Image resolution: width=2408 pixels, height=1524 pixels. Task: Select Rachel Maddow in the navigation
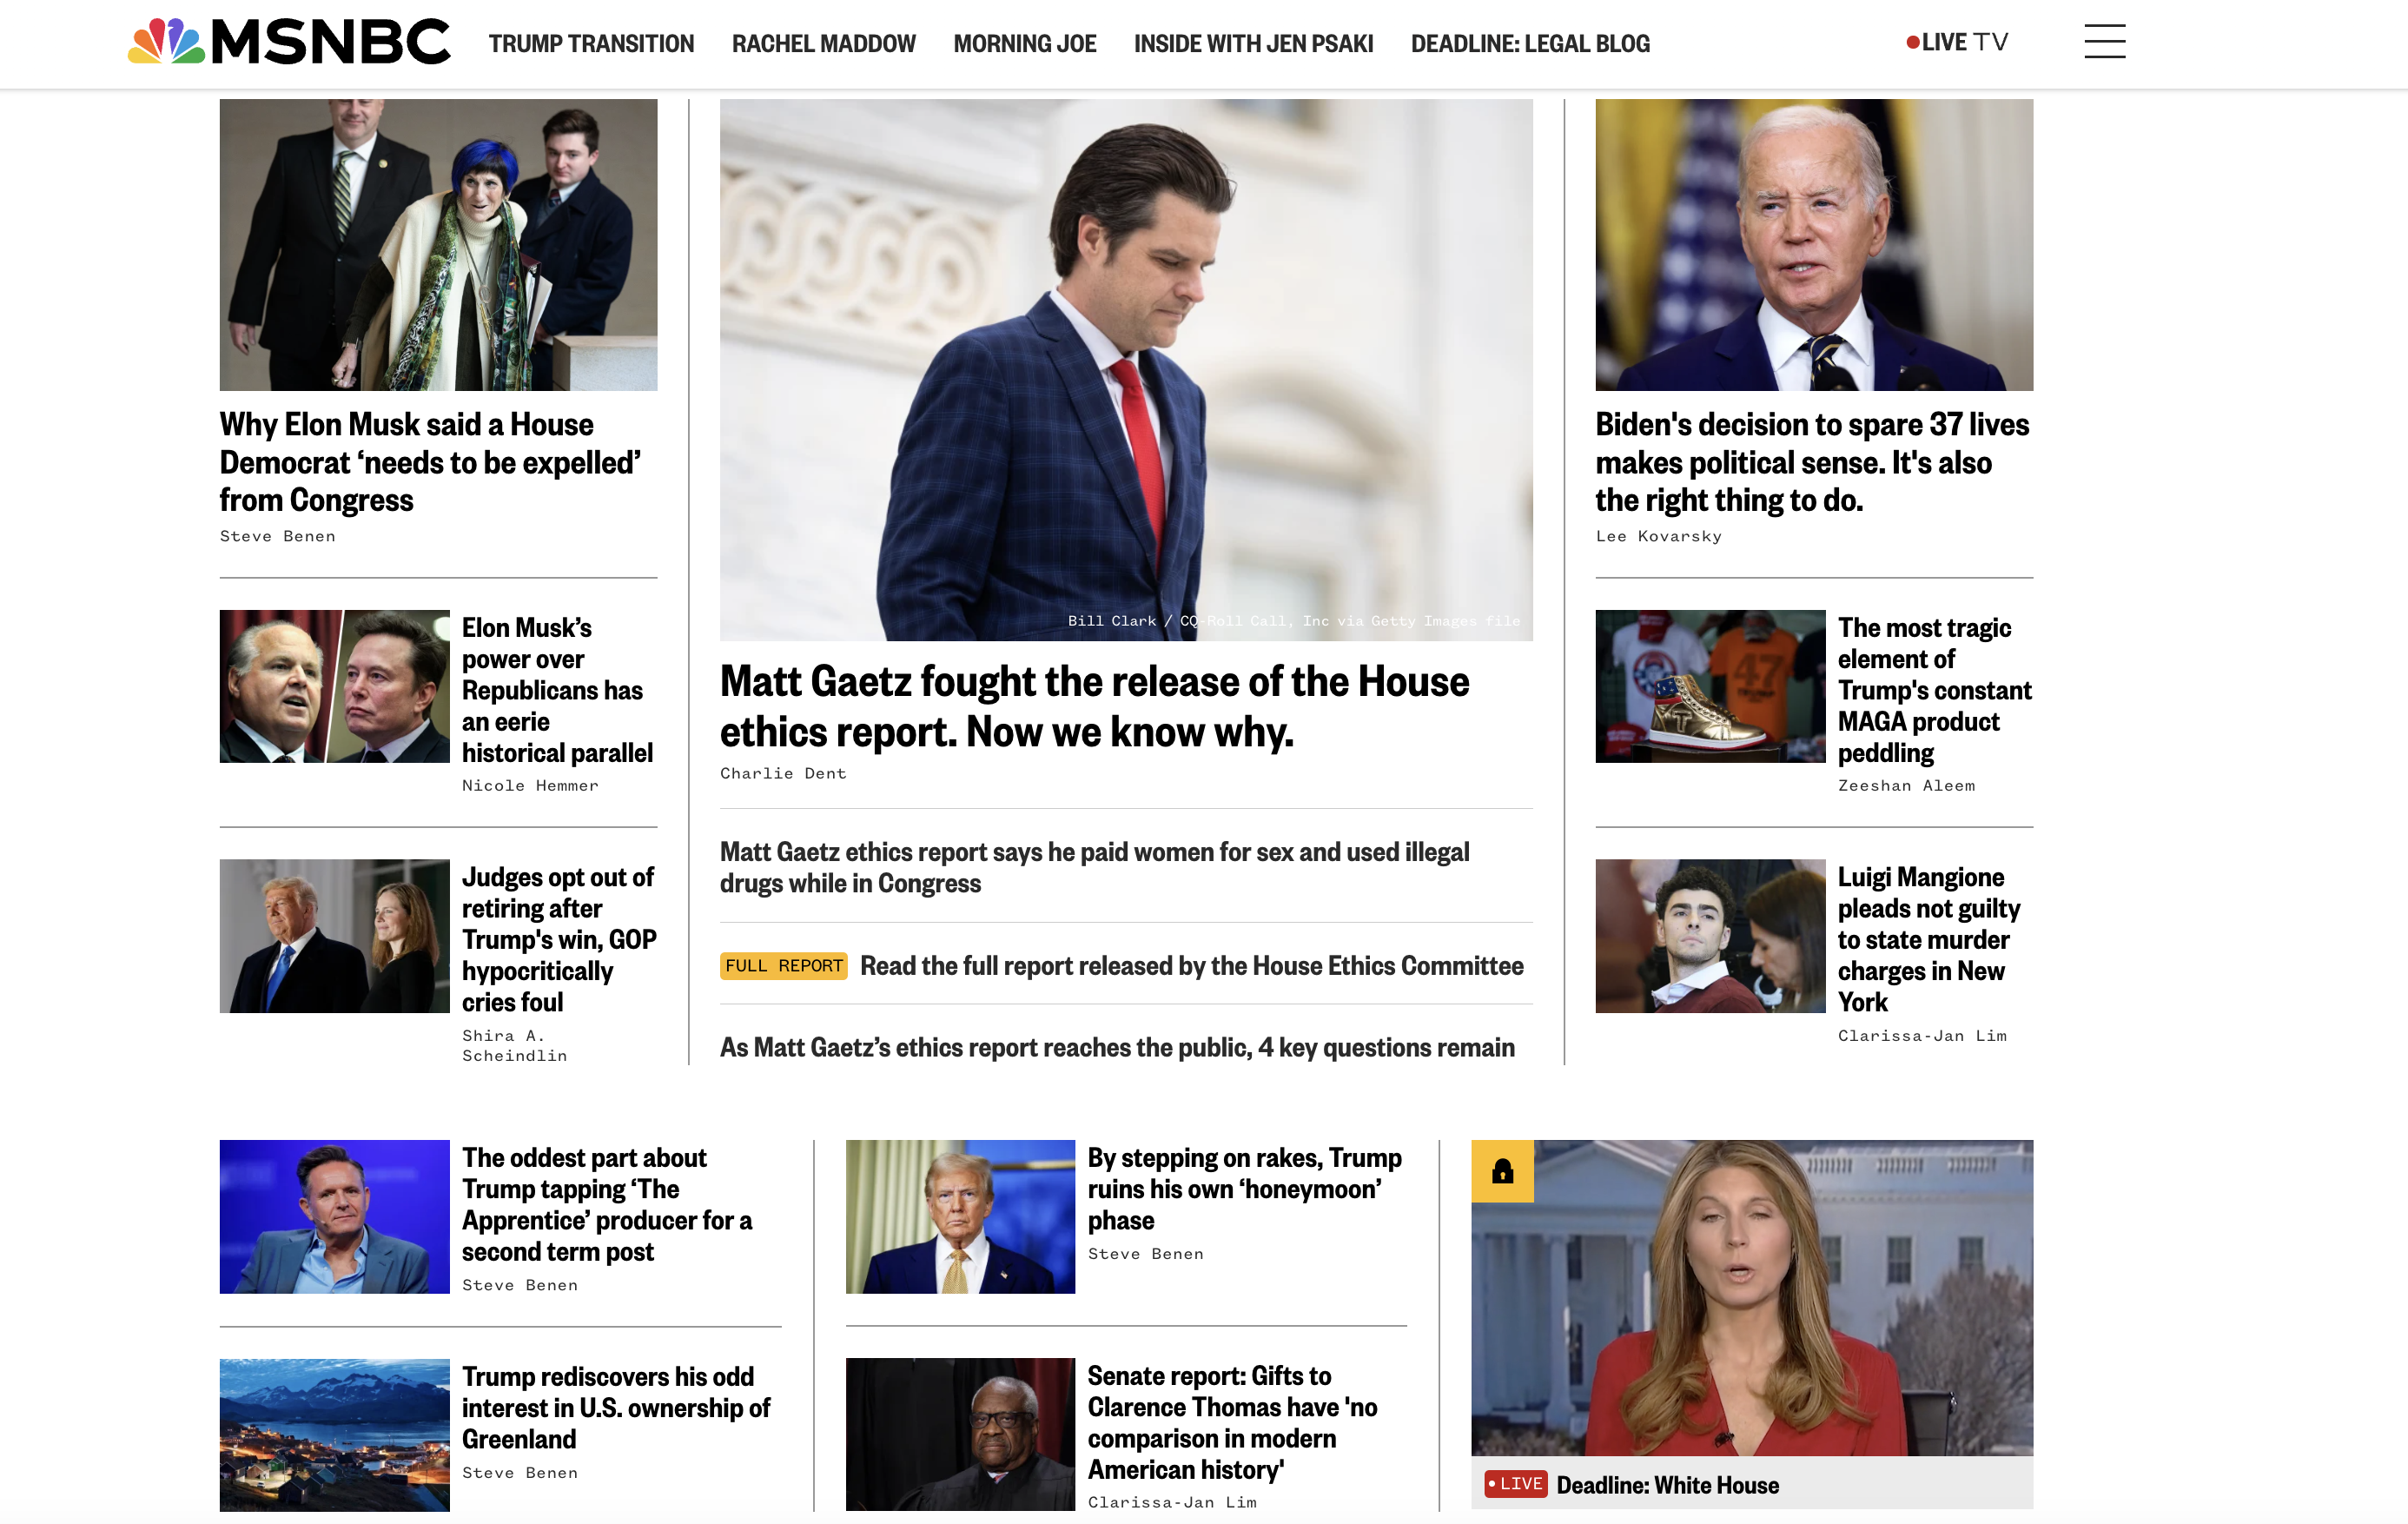pyautogui.click(x=824, y=44)
